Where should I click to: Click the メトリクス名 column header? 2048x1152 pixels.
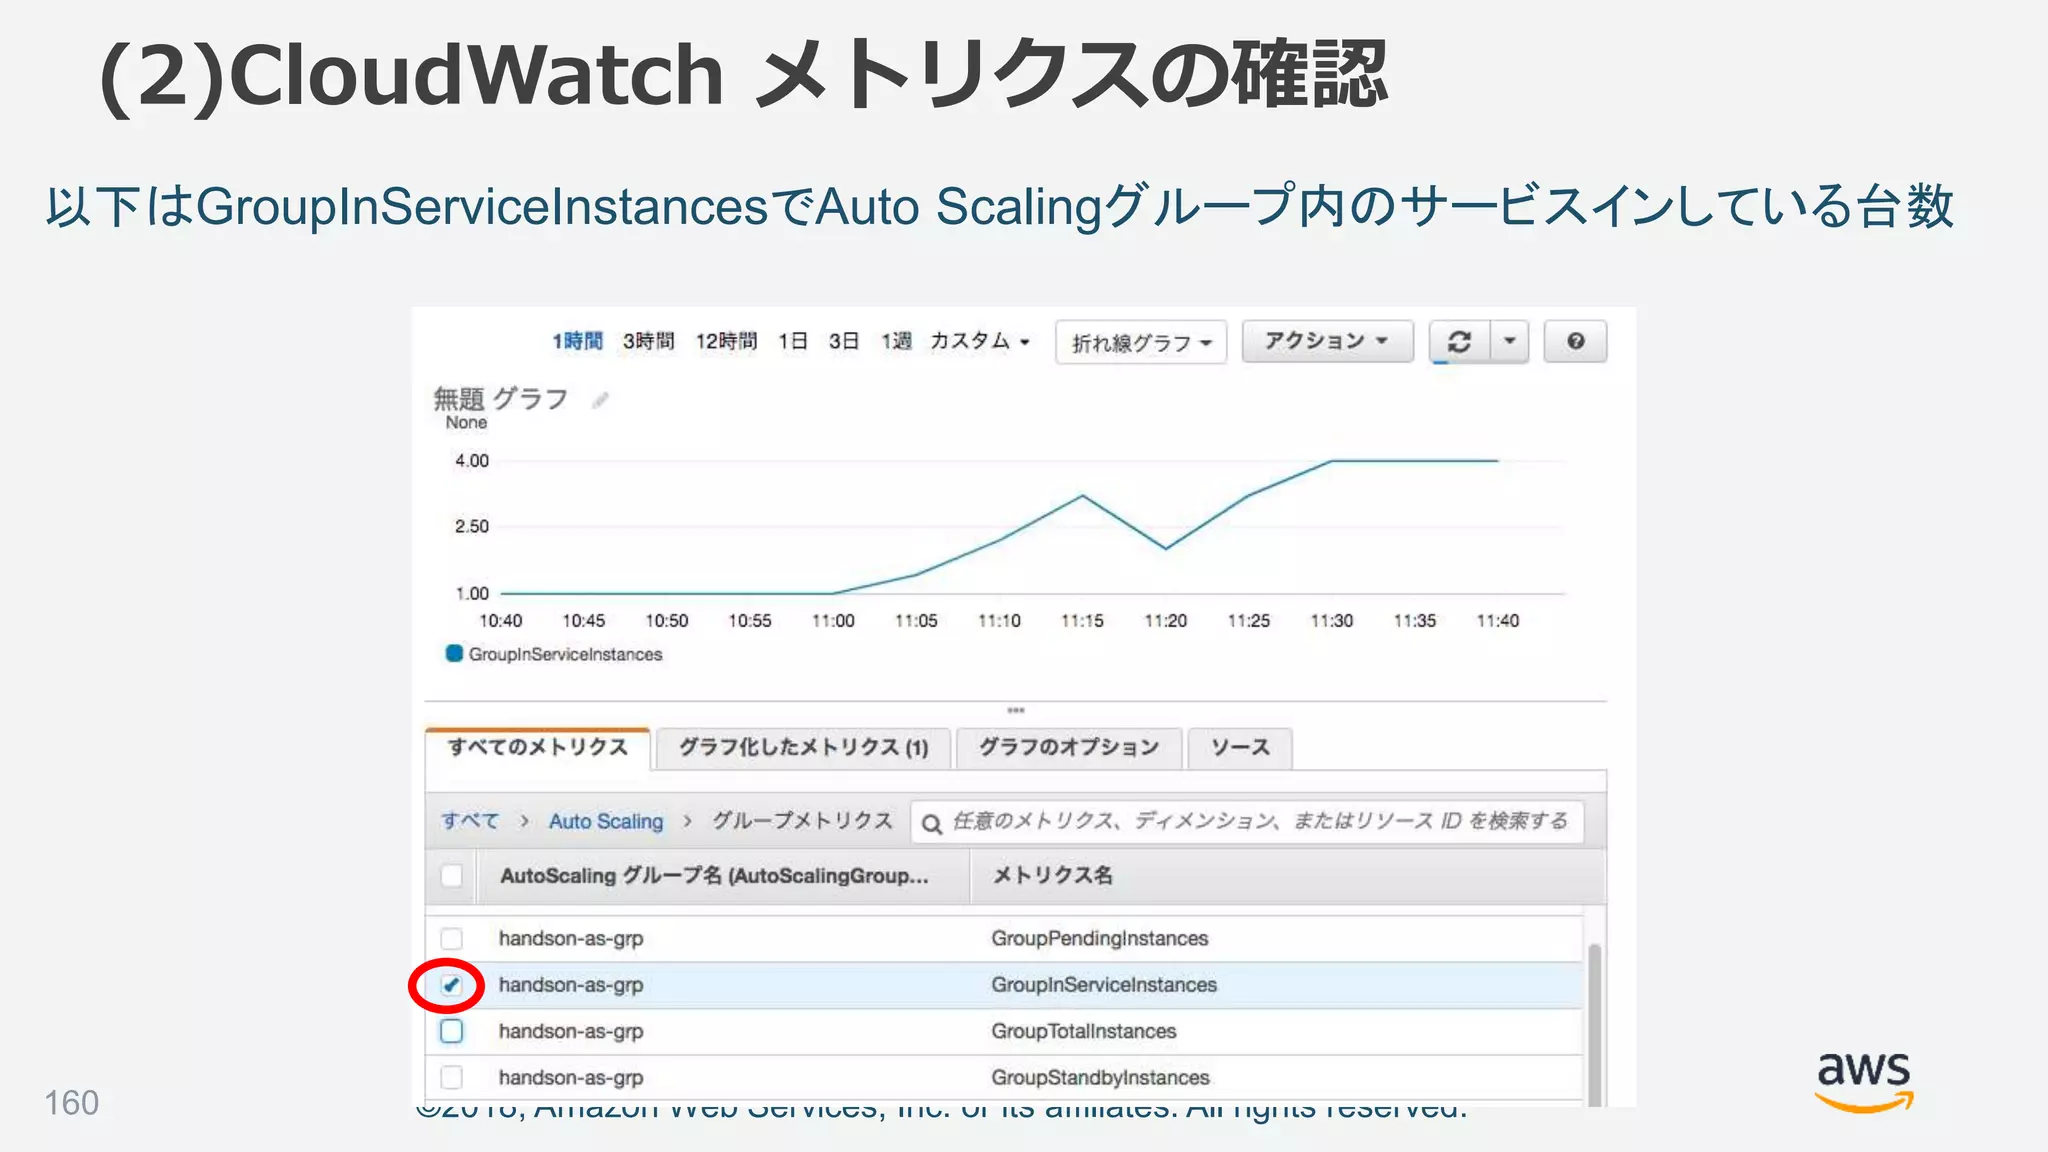(x=1052, y=876)
